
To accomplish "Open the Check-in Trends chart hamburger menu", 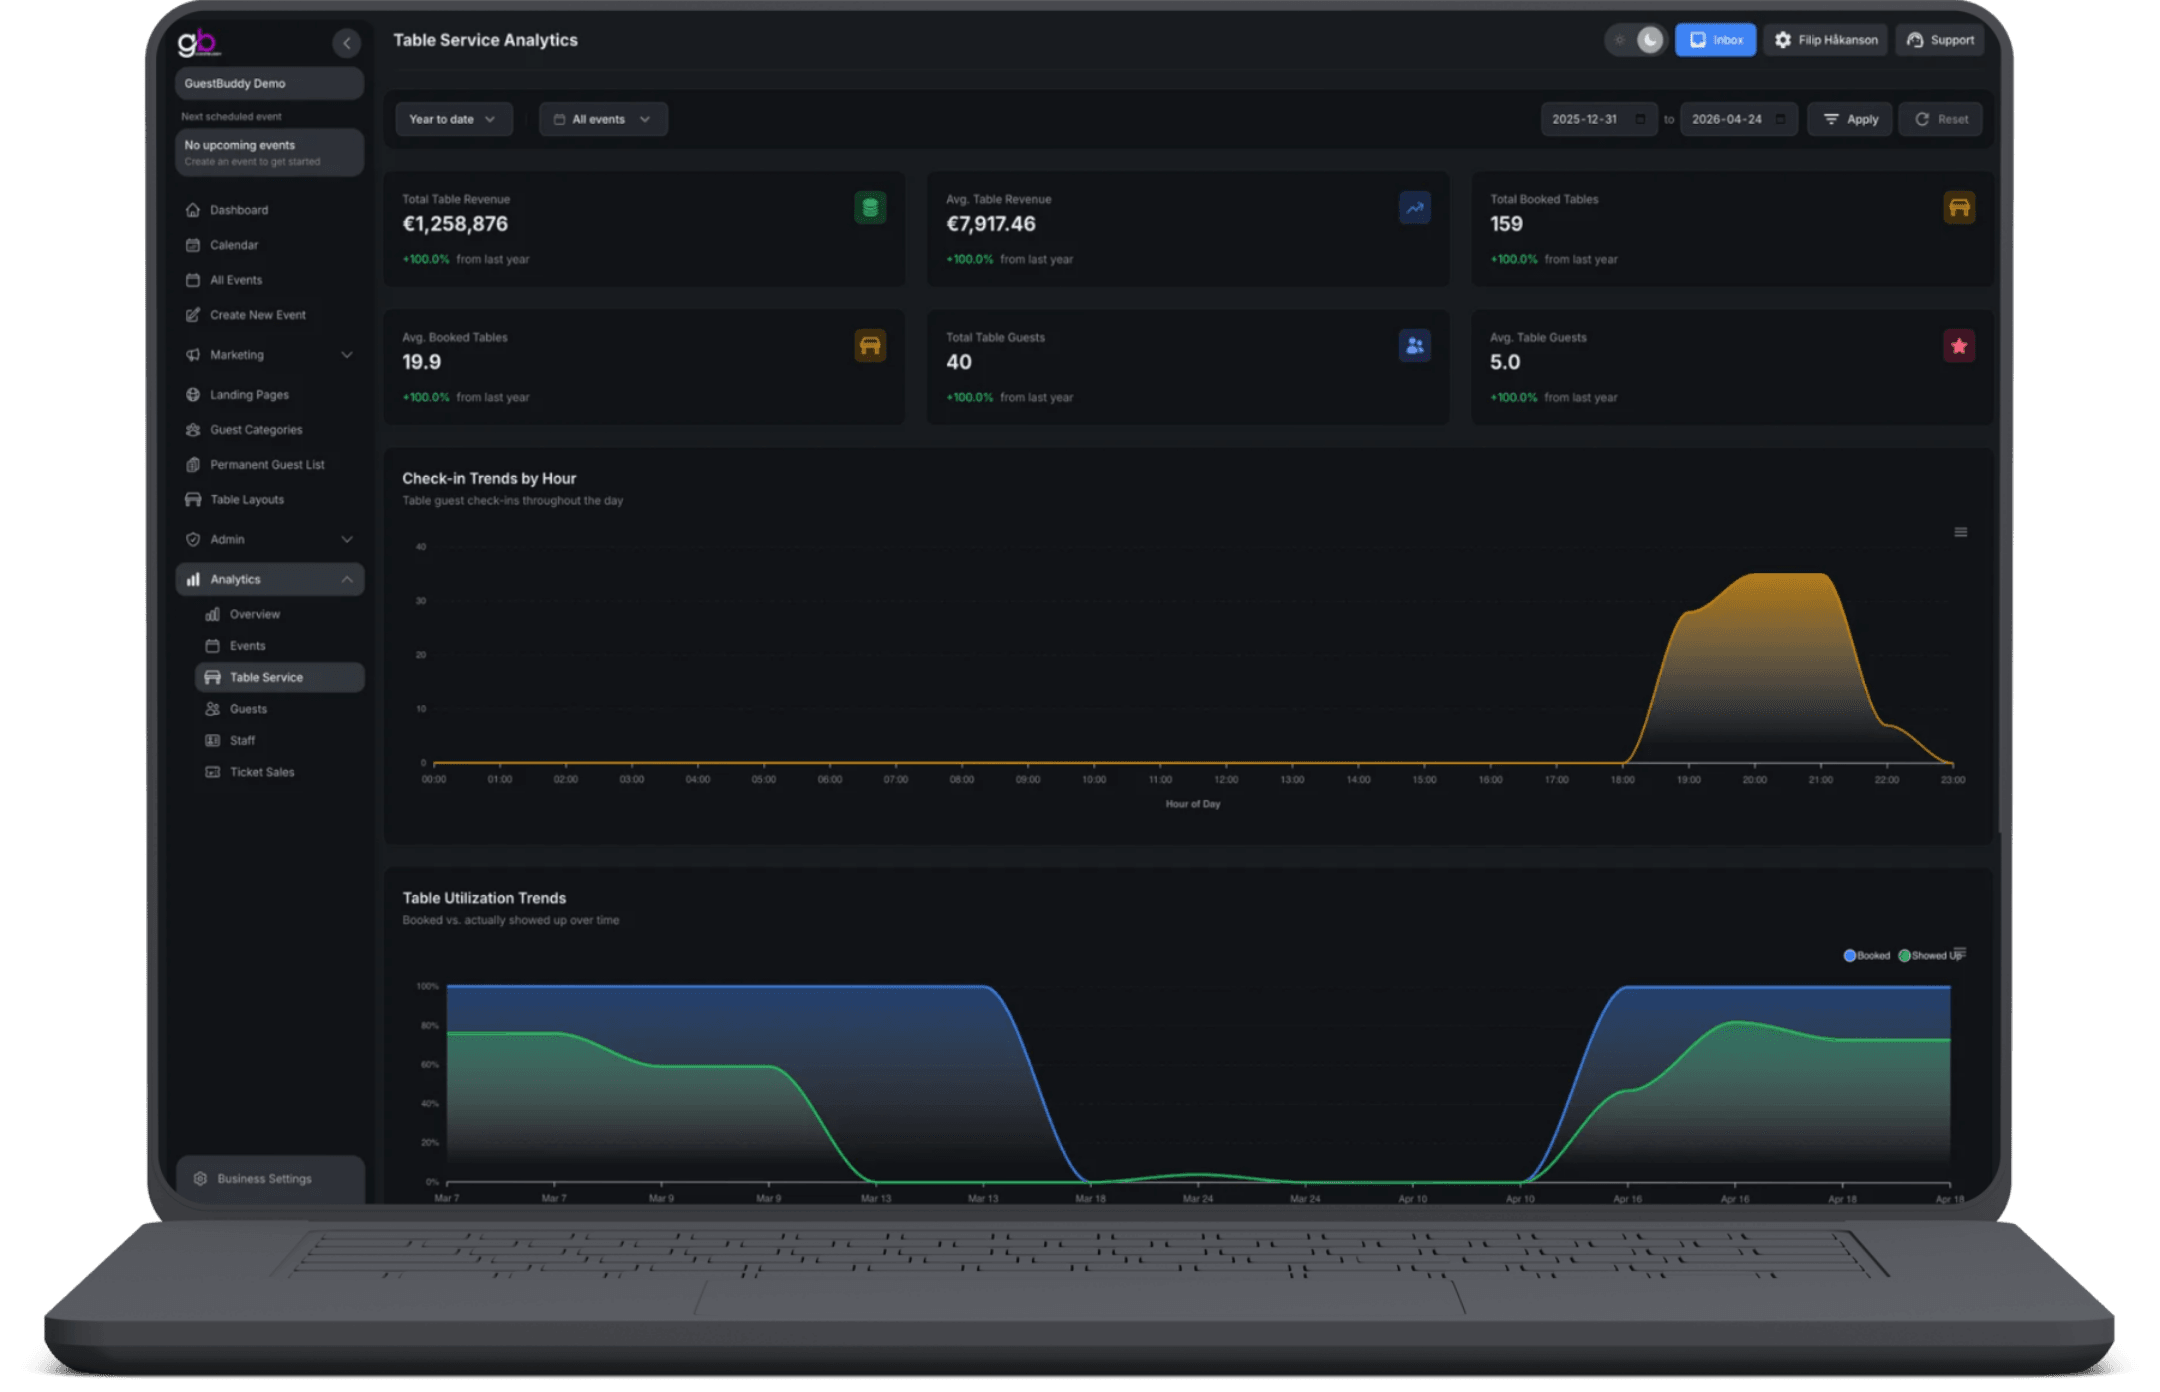I will click(1960, 532).
